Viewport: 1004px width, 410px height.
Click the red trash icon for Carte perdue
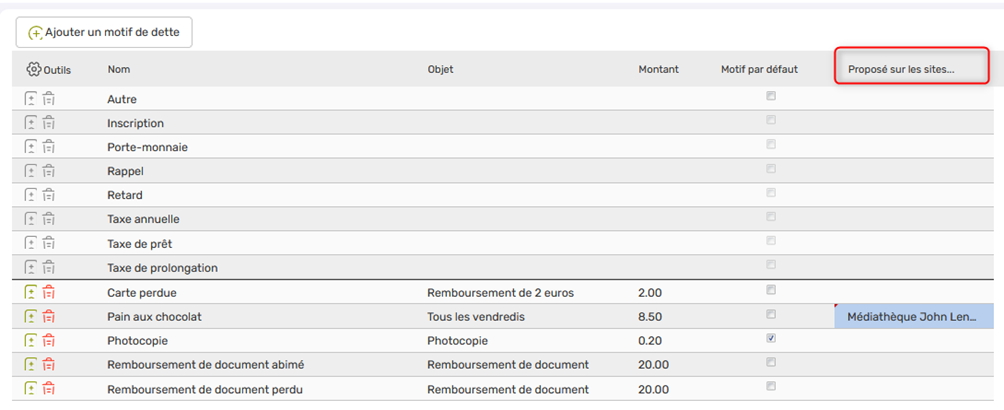tap(49, 292)
